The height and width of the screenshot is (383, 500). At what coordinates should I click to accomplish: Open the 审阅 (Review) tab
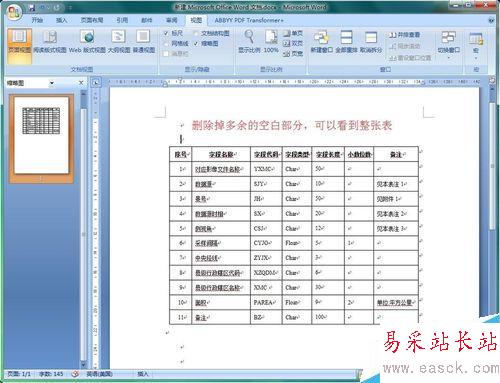172,20
